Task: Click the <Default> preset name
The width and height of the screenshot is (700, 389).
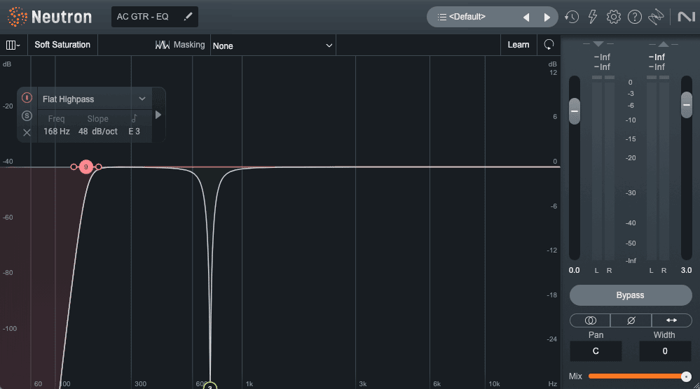Action: point(467,17)
